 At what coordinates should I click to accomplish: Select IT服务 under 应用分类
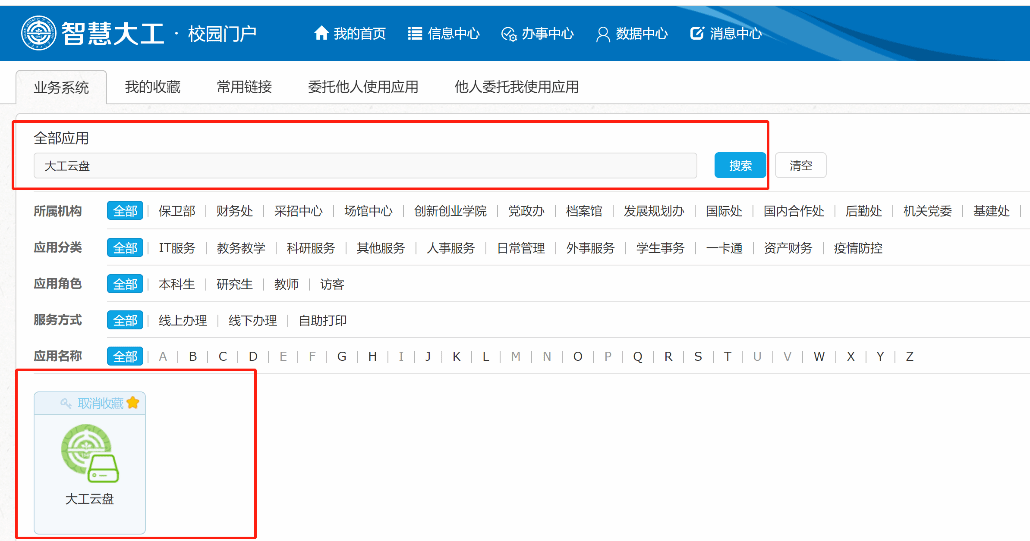177,248
